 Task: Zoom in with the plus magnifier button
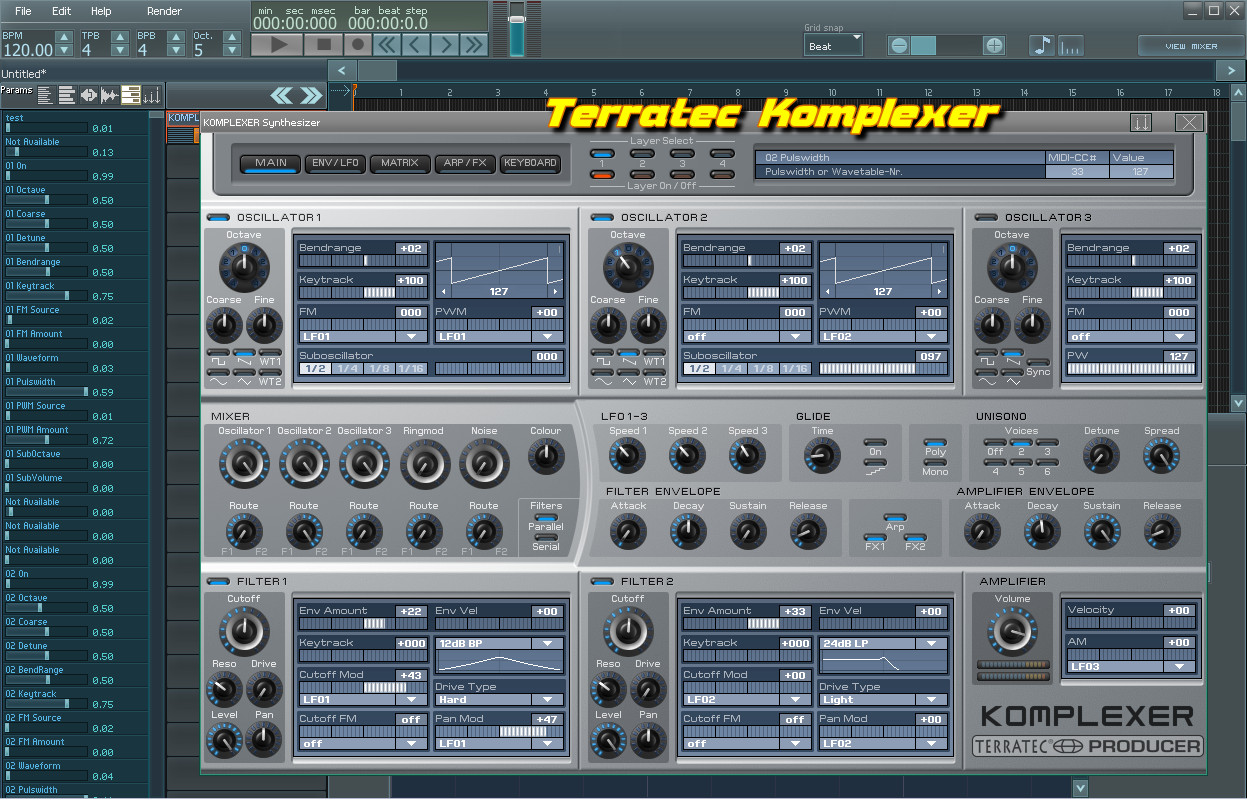(x=994, y=45)
